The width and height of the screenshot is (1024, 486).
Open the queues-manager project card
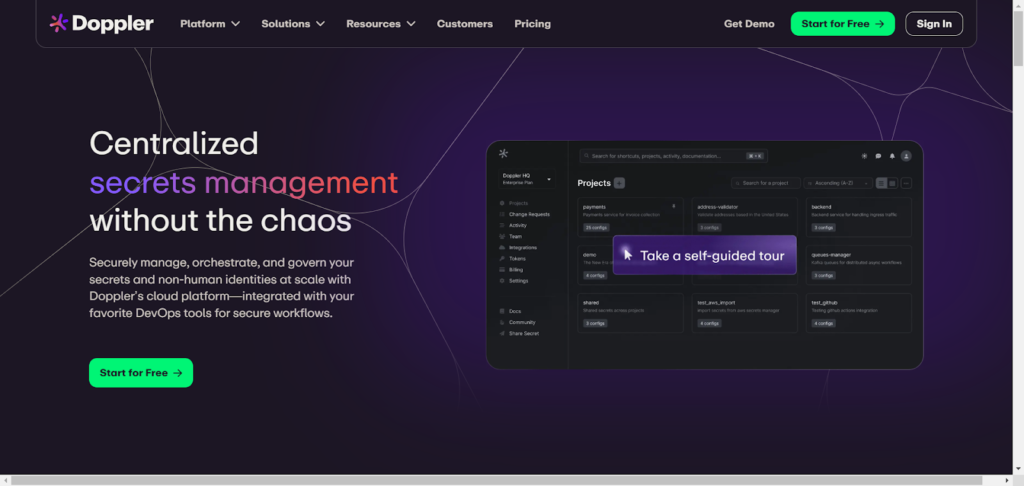point(859,265)
